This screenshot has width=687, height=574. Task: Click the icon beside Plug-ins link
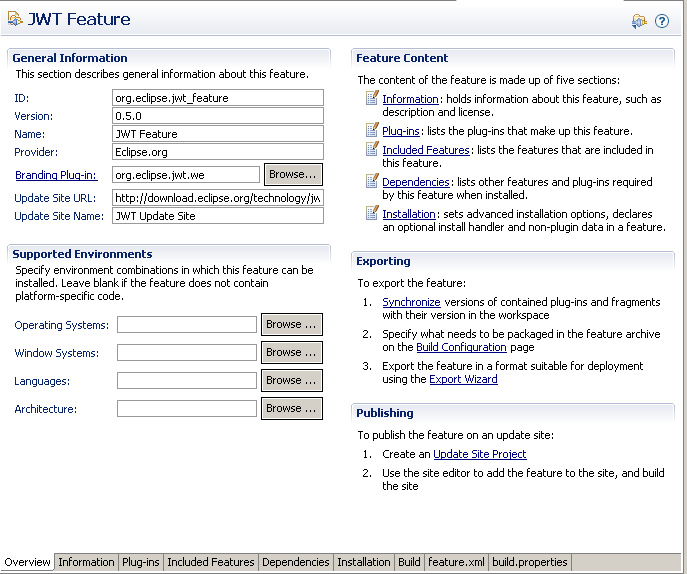(x=372, y=130)
